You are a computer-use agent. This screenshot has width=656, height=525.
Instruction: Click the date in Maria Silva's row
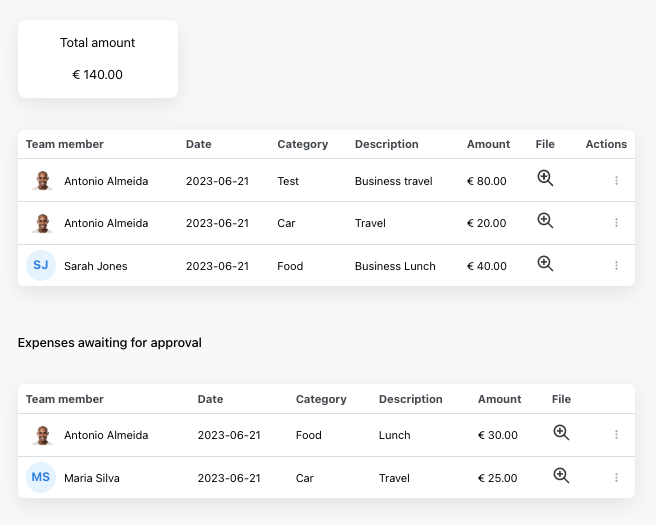pyautogui.click(x=229, y=478)
